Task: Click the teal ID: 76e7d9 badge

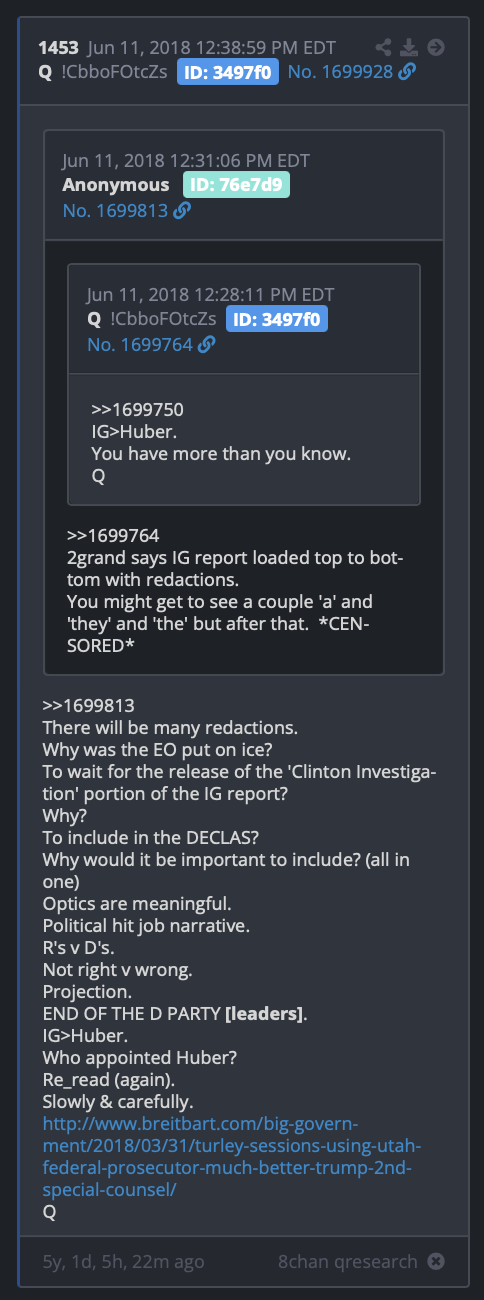Action: [236, 185]
